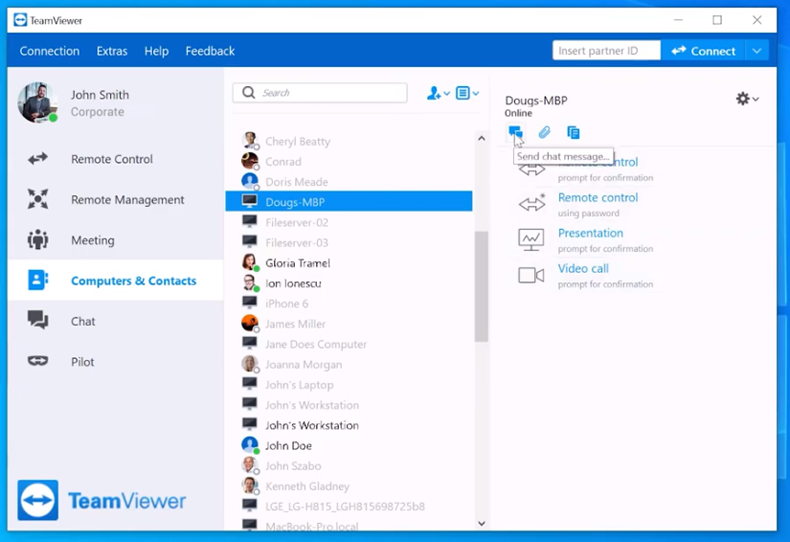
Task: Click the copy documents icon for Dougs-MBP
Action: [573, 132]
